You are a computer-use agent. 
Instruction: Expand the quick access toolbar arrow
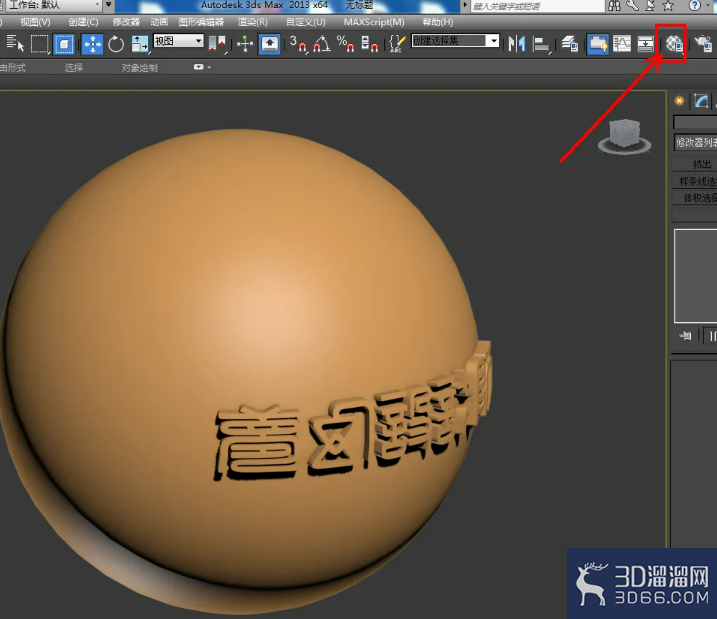109,5
